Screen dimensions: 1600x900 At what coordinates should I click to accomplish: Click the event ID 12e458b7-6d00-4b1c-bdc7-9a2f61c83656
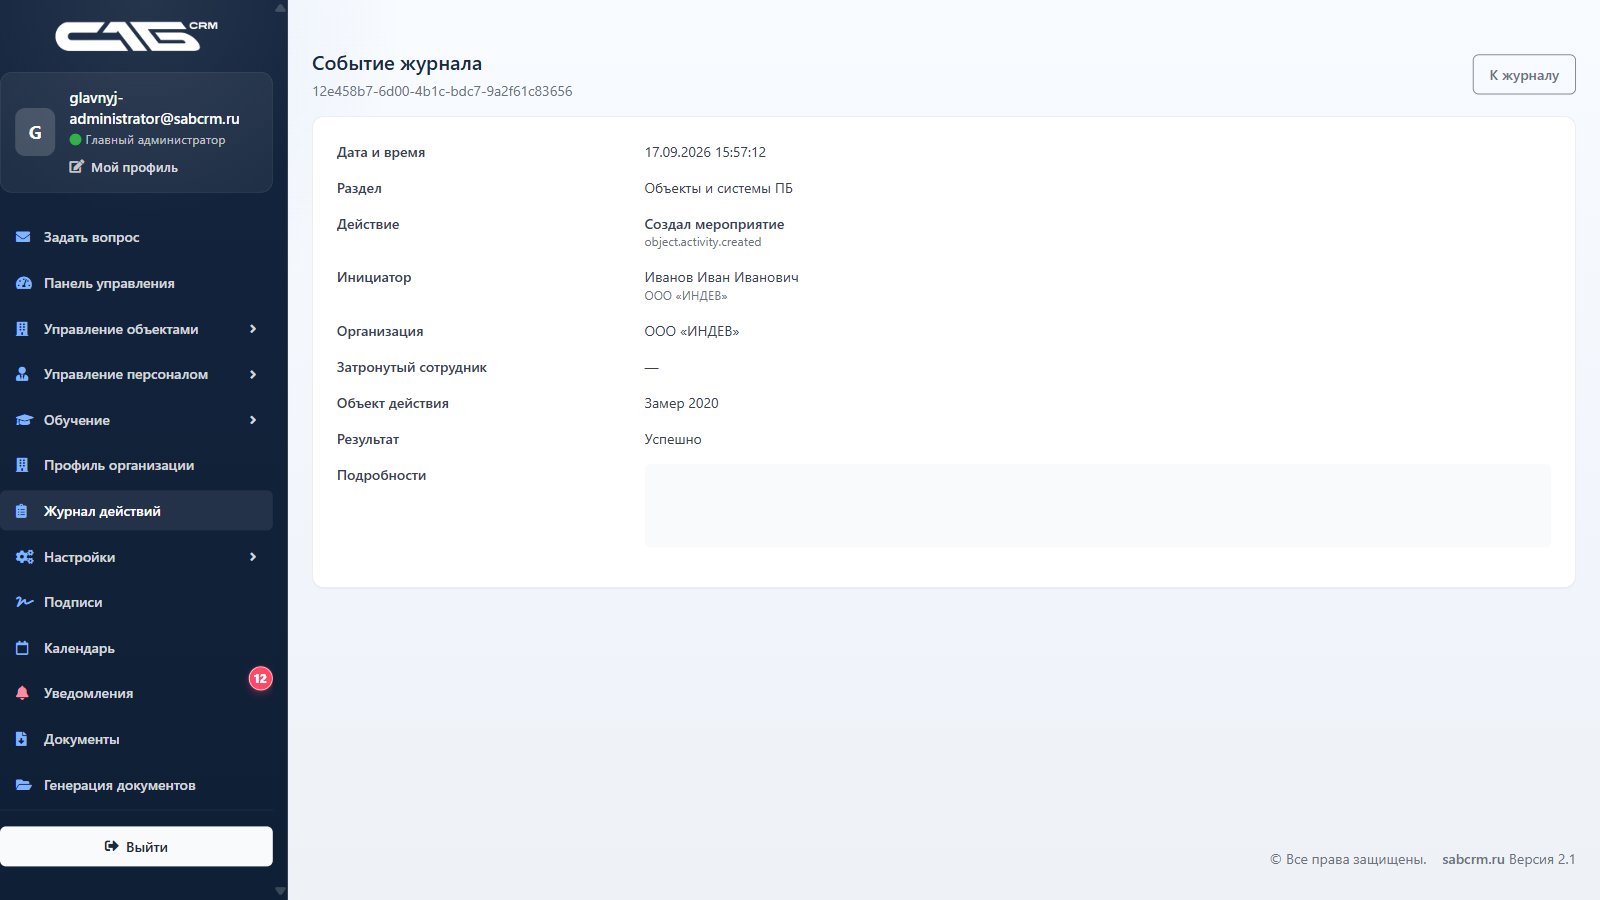click(442, 91)
